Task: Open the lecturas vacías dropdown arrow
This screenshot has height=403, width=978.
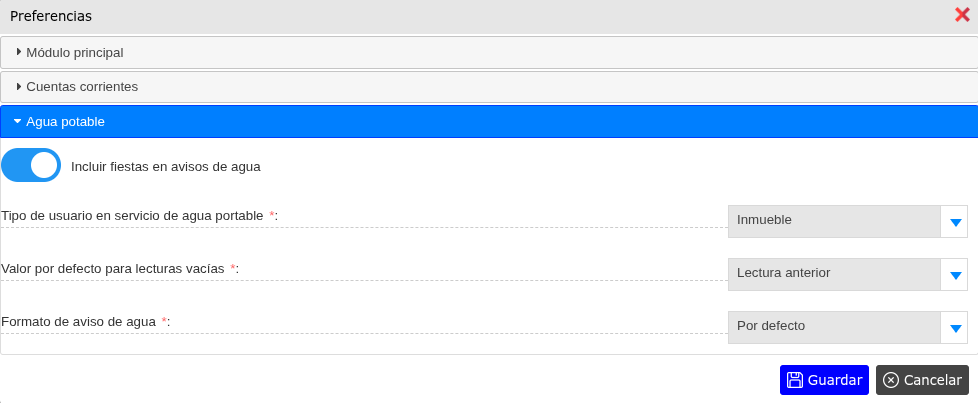Action: click(954, 274)
